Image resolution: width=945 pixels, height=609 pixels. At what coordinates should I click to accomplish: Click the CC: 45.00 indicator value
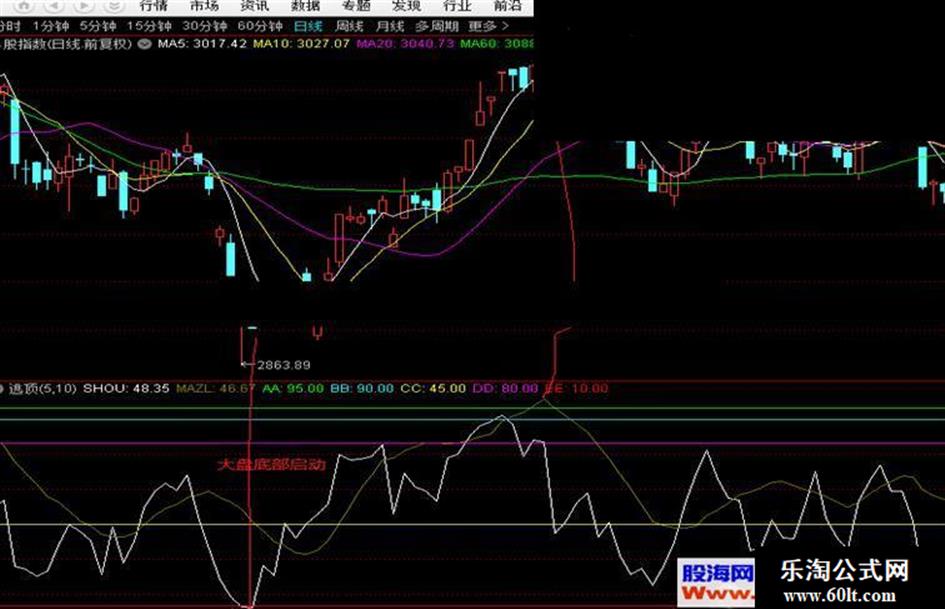(433, 388)
